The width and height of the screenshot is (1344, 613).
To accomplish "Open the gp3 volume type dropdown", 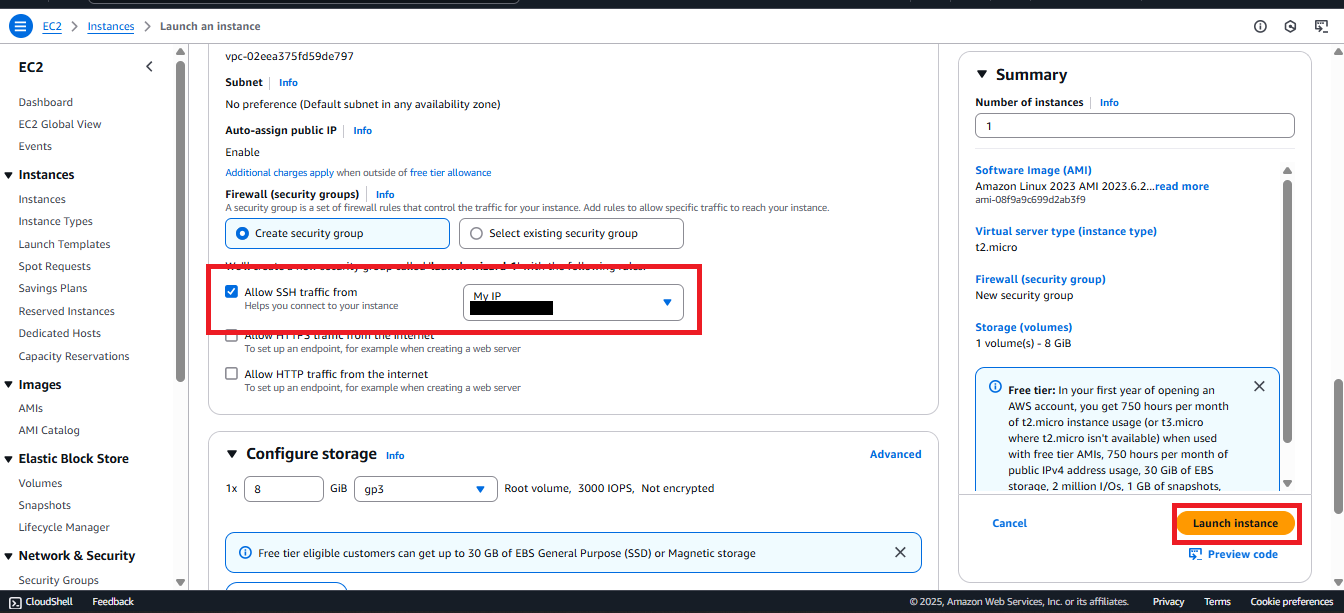I will click(426, 489).
